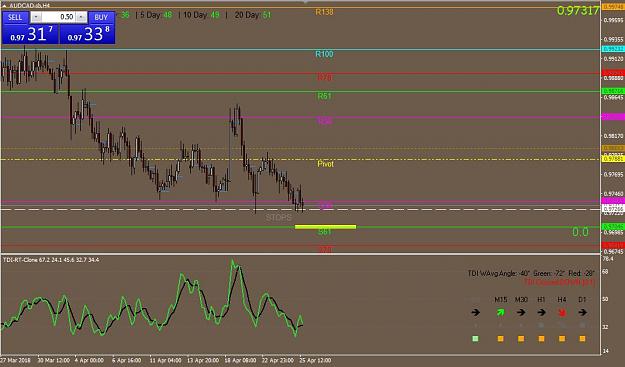Click the yellow Pivot price tag on price scale
The height and width of the screenshot is (367, 625).
coord(613,159)
